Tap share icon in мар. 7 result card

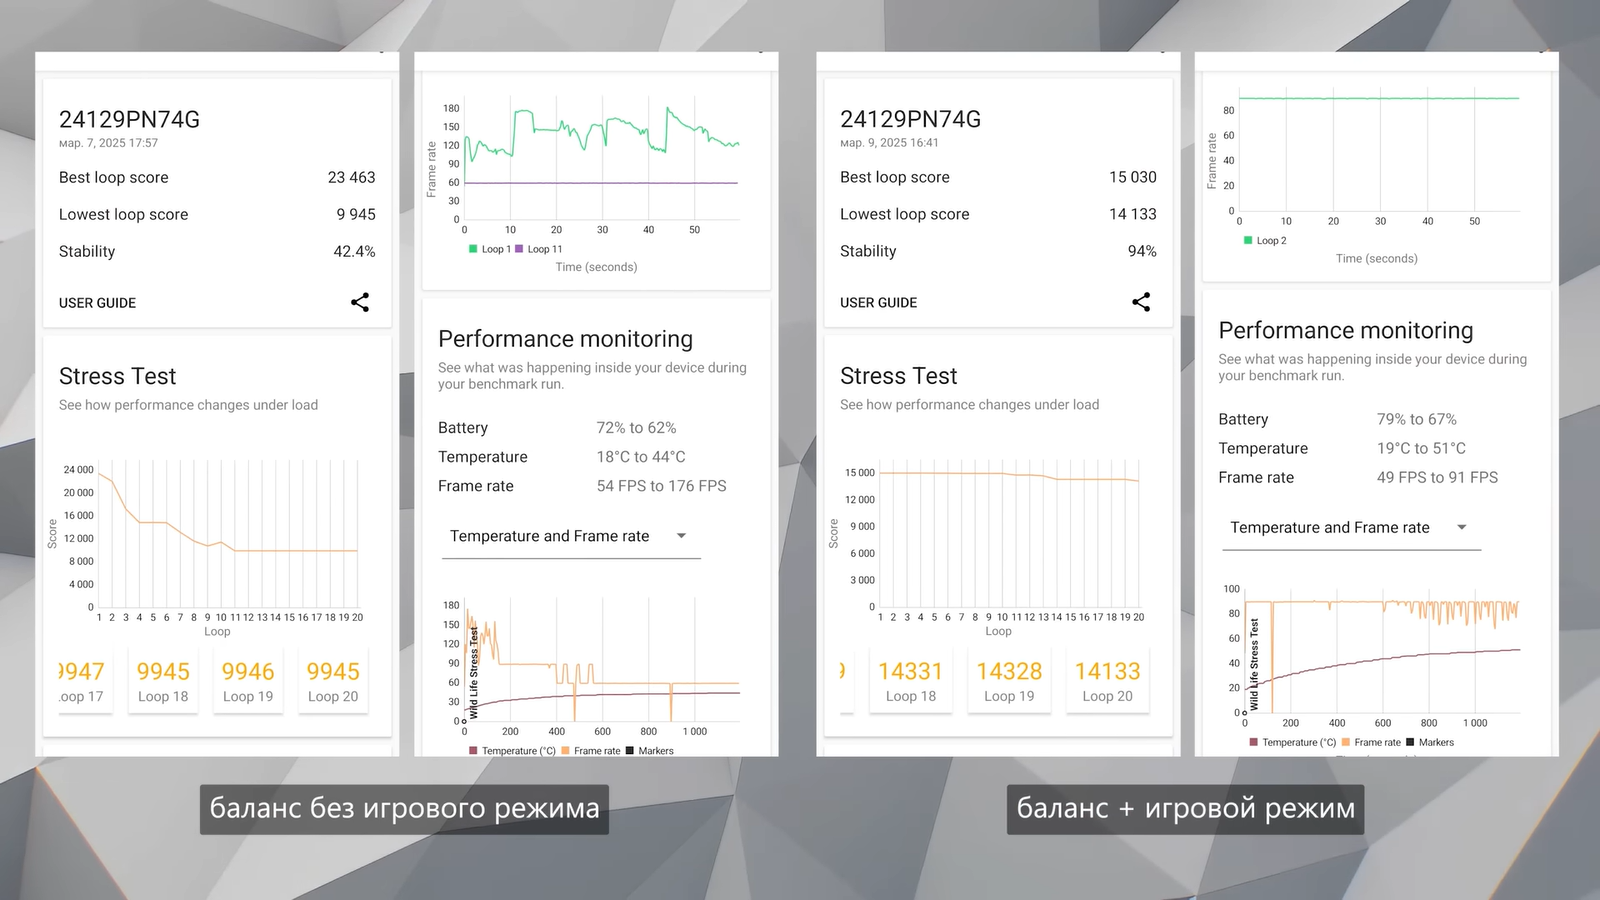click(360, 302)
